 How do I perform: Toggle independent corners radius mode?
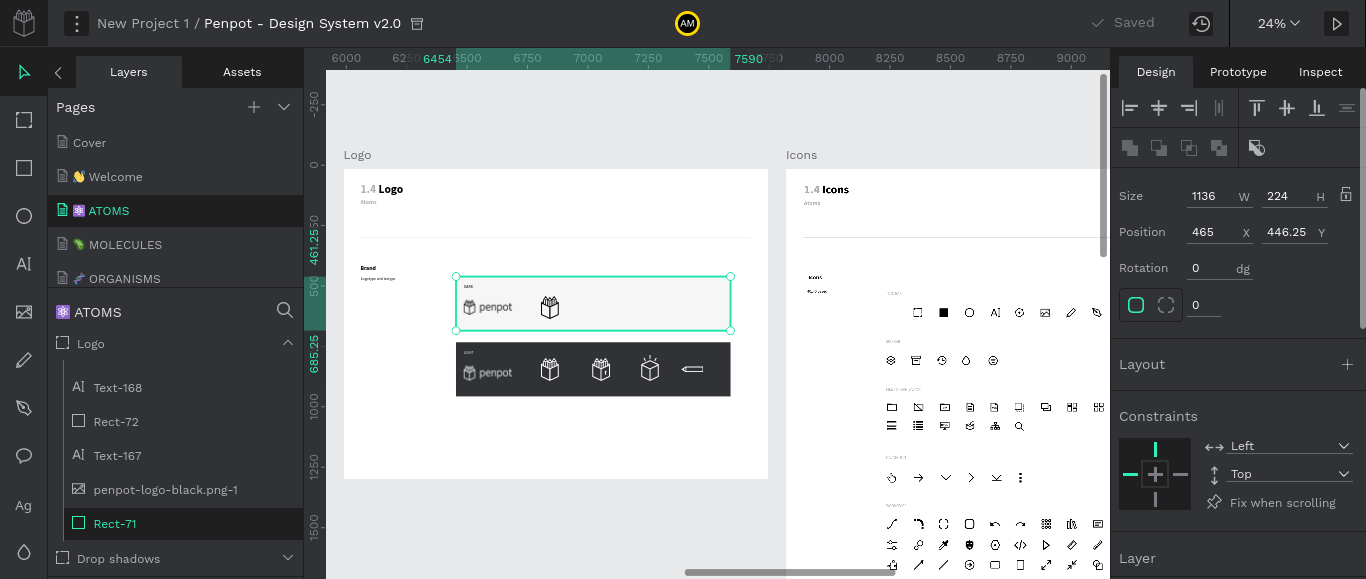(x=1166, y=305)
